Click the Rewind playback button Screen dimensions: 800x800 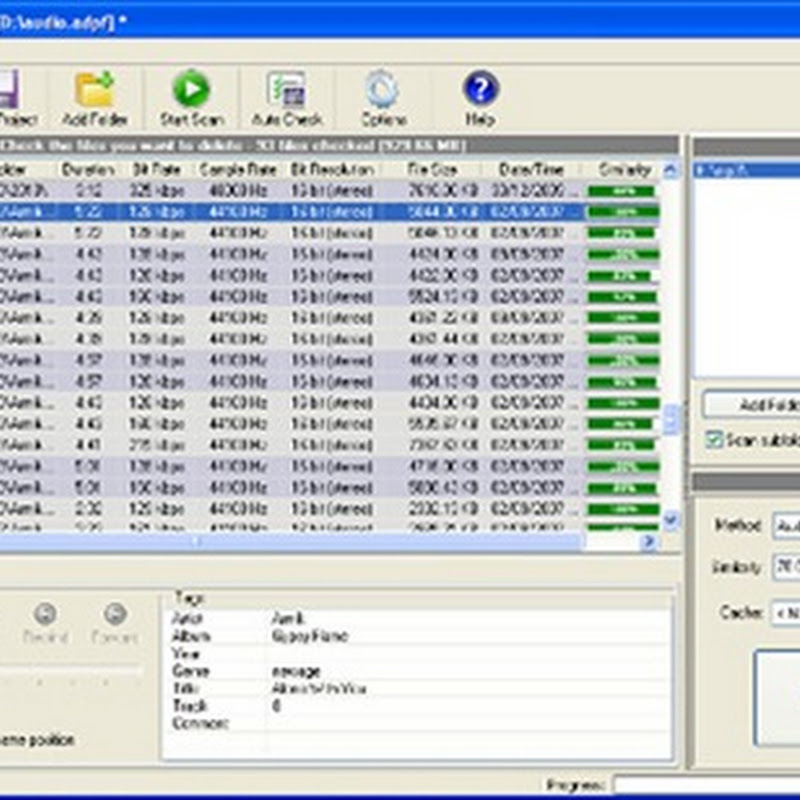tap(45, 614)
